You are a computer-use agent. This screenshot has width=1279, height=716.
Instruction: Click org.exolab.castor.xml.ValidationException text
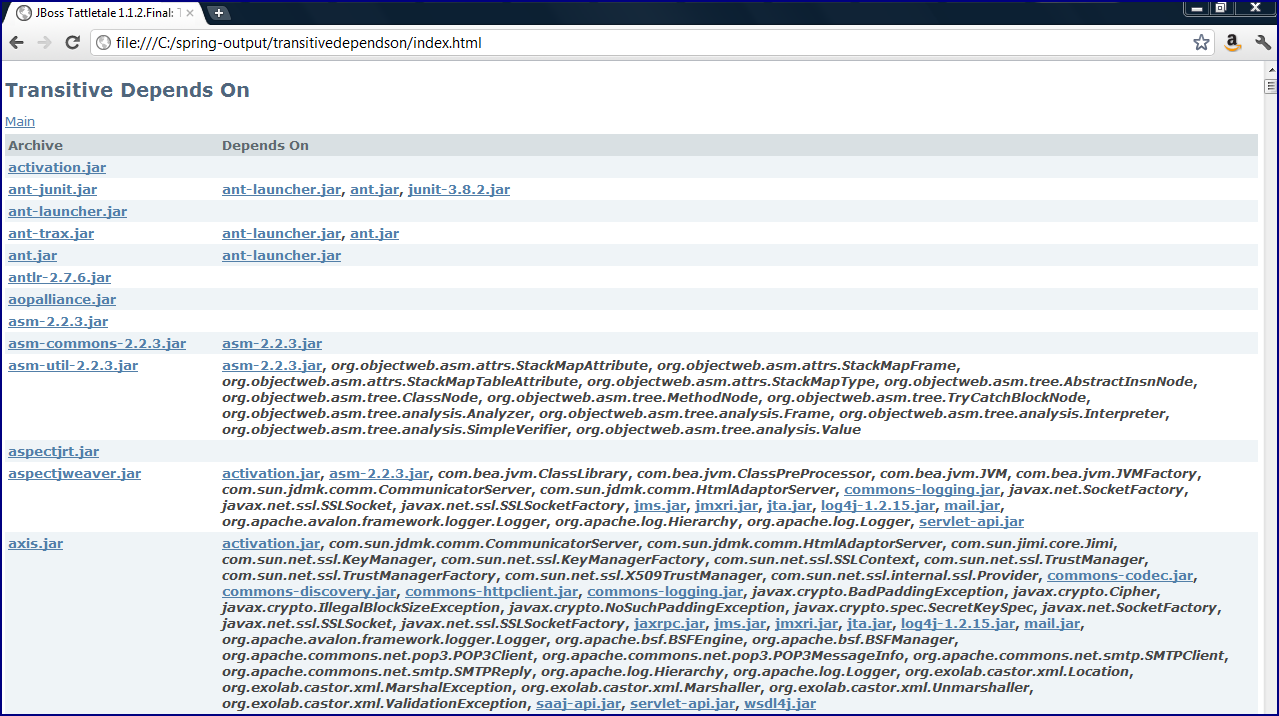point(374,703)
